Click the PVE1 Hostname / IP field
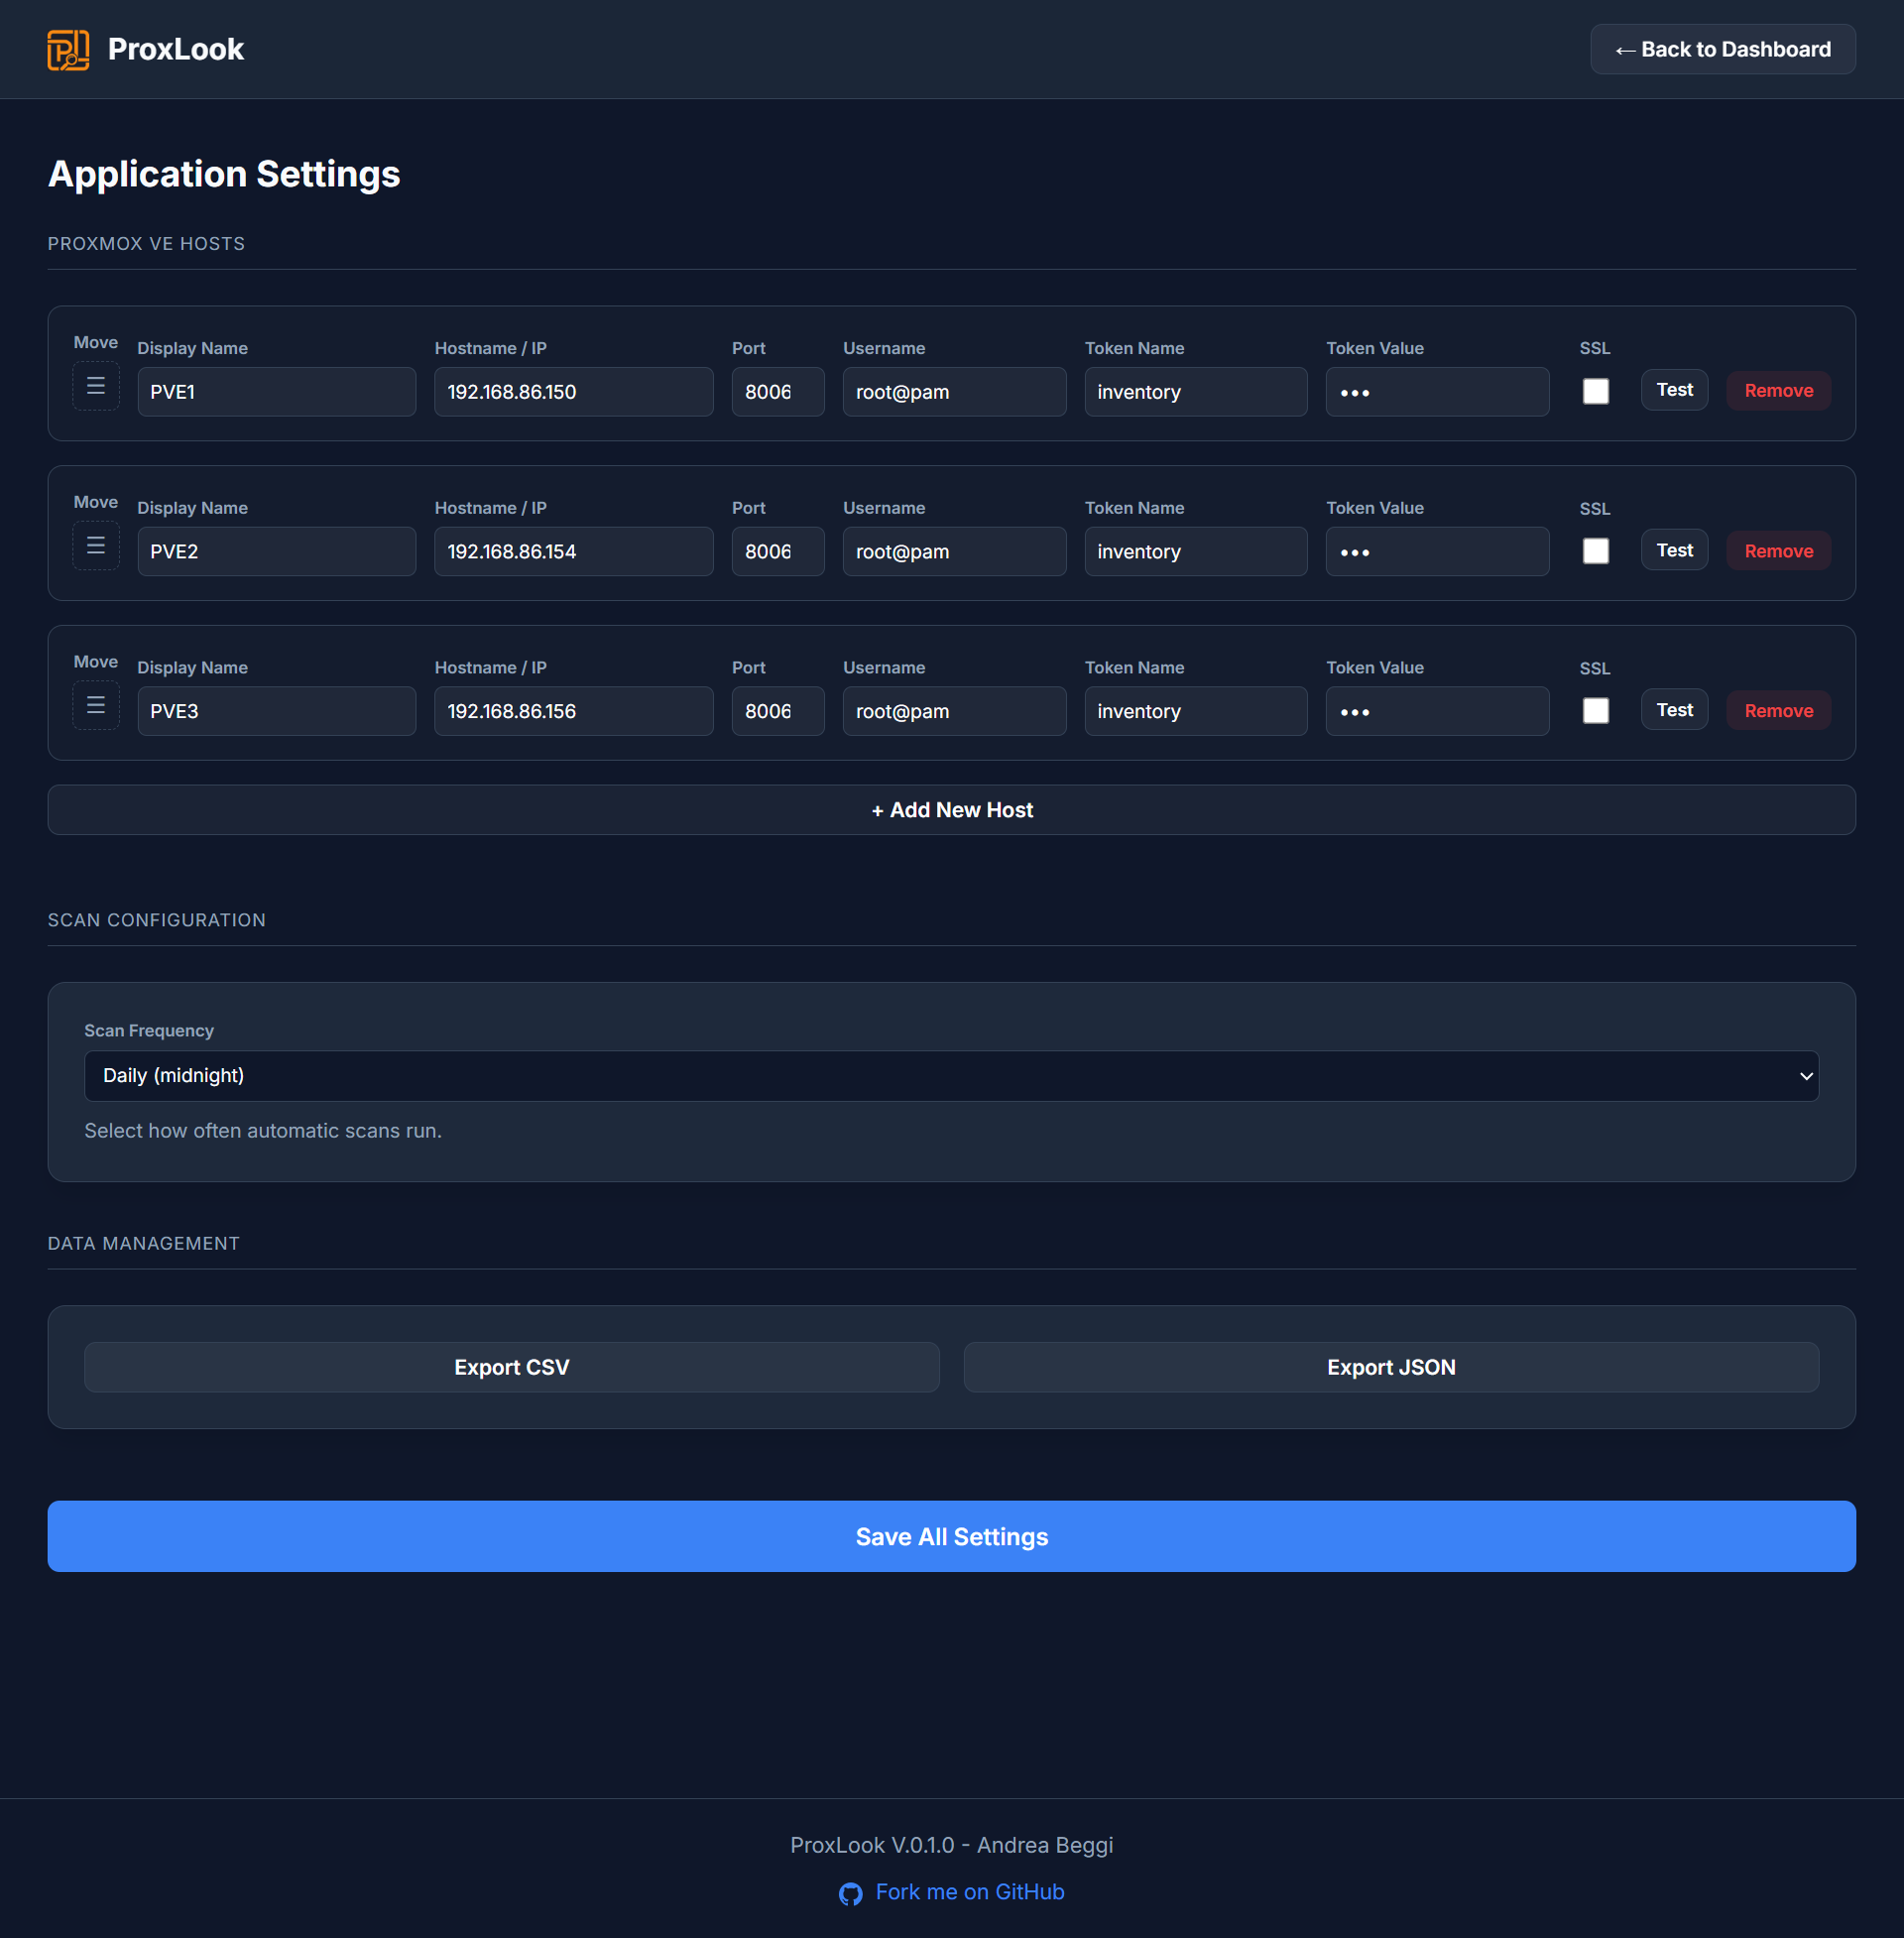Screen dimensions: 1904x1938 [573, 392]
